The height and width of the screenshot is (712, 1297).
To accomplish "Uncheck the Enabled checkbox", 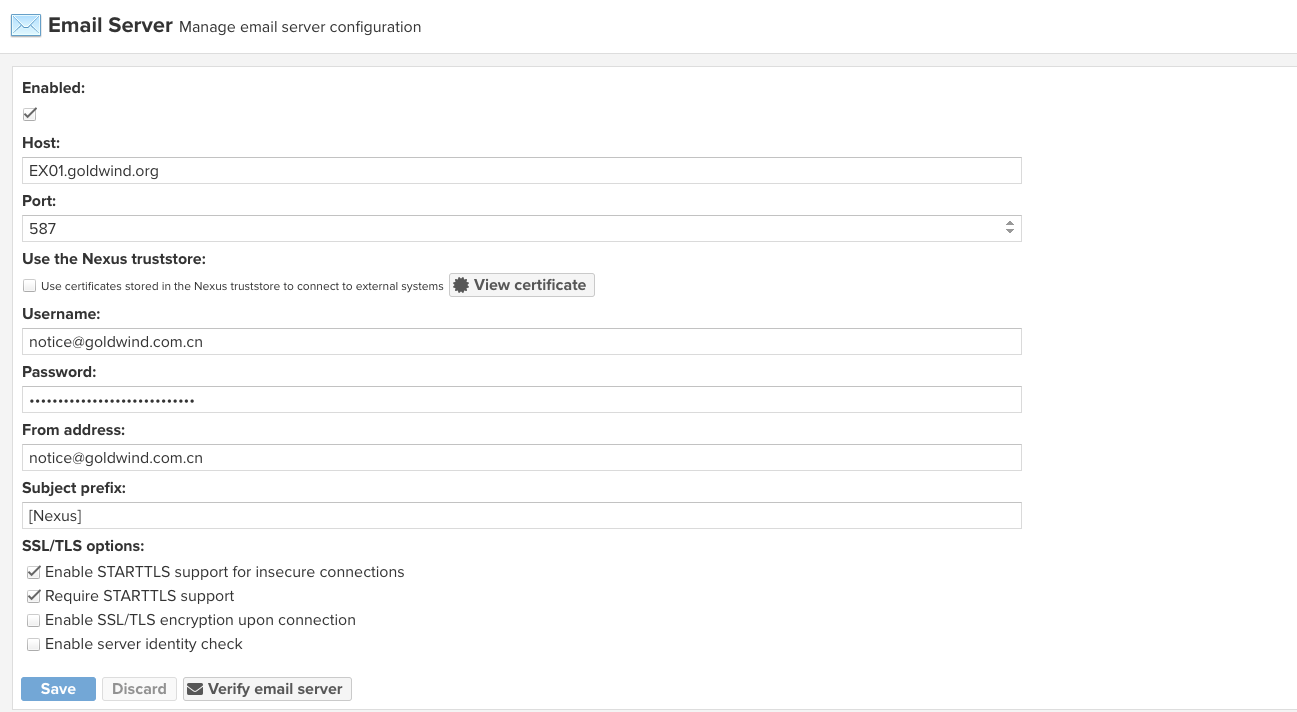I will point(30,114).
